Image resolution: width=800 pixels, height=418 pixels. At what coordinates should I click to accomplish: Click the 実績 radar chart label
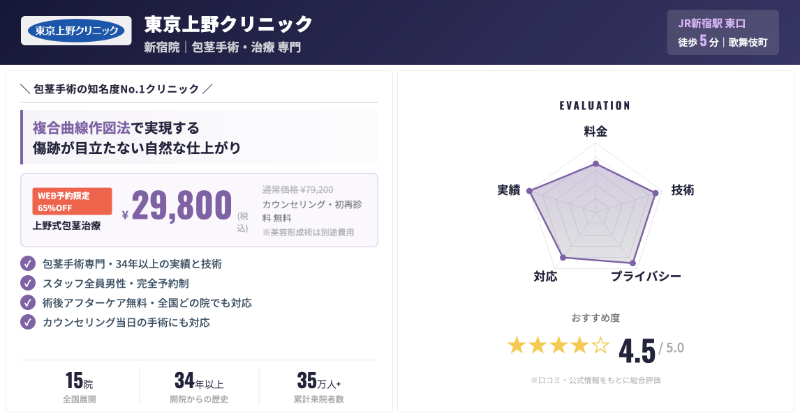tap(508, 190)
